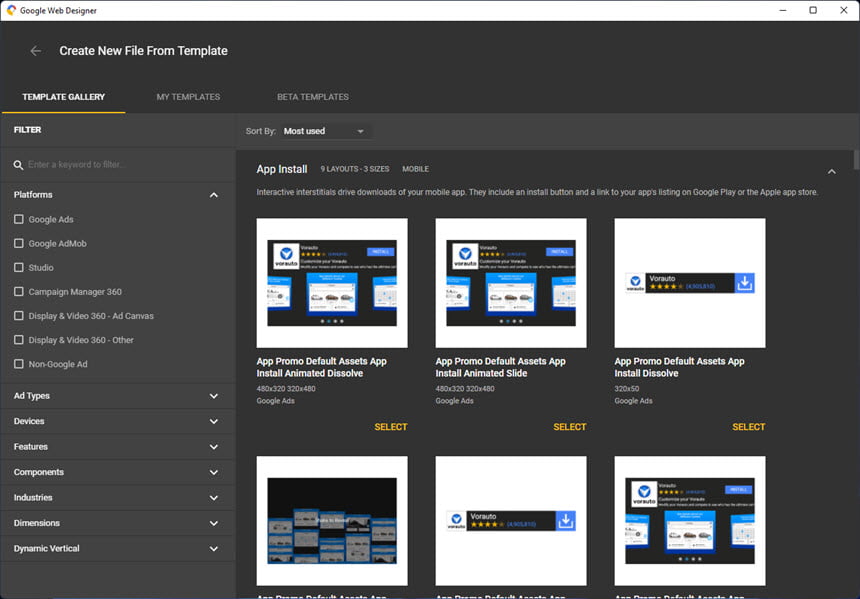Check Display & Video 360 - Ad Canvas
Image resolution: width=860 pixels, height=599 pixels.
(19, 316)
